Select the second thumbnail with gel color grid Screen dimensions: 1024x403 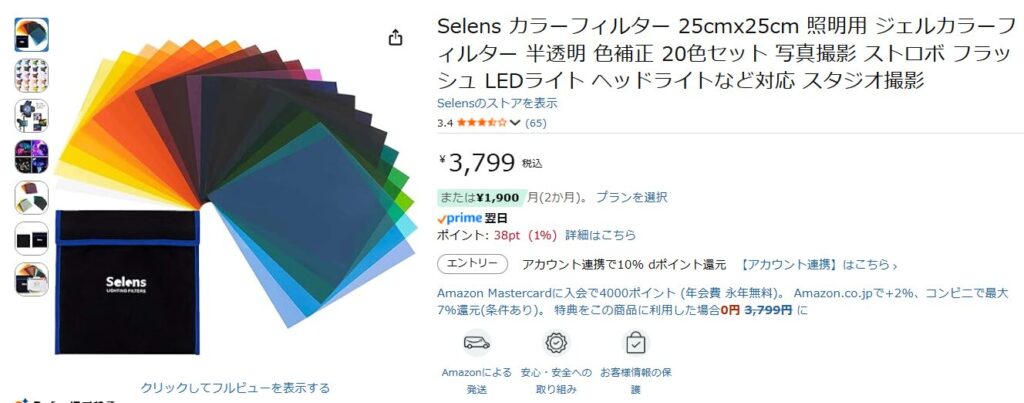tap(32, 76)
